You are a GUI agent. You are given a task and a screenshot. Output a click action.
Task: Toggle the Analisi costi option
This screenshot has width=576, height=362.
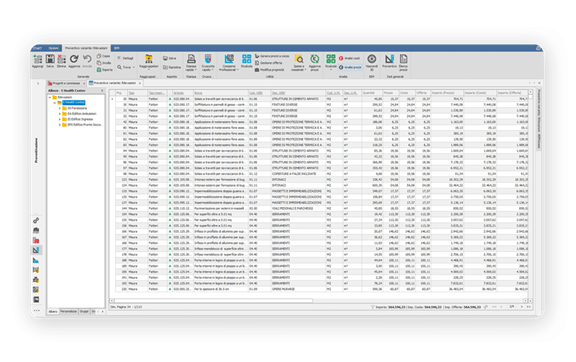349,58
